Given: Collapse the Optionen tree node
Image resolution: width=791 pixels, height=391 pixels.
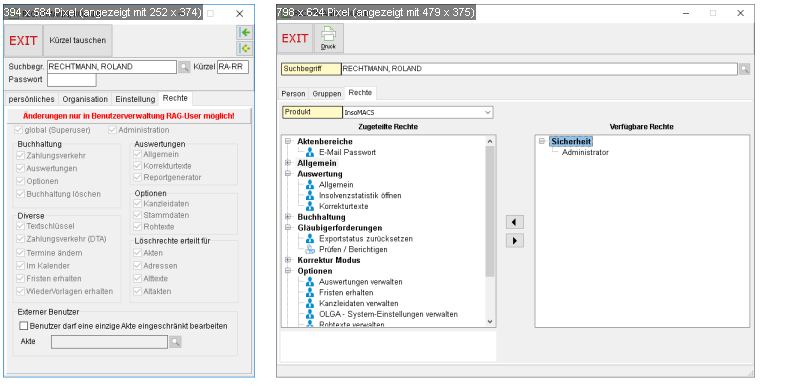Looking at the screenshot, I should tap(288, 271).
